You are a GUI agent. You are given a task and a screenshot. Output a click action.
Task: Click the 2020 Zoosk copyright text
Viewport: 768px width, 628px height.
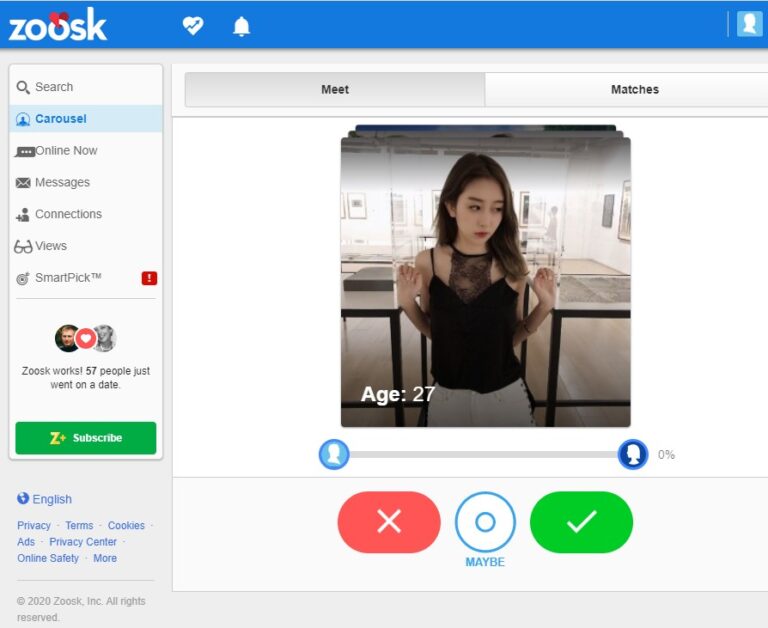(81, 609)
